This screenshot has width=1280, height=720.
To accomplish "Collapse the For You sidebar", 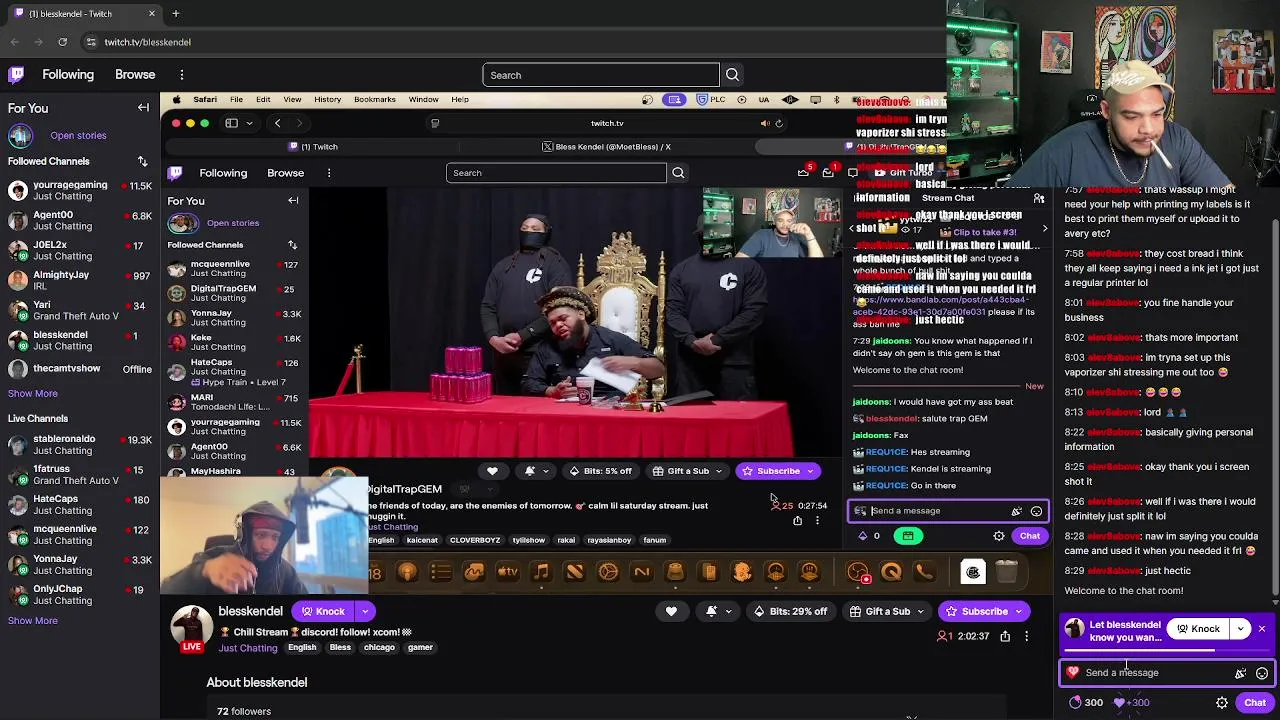I will pos(143,108).
